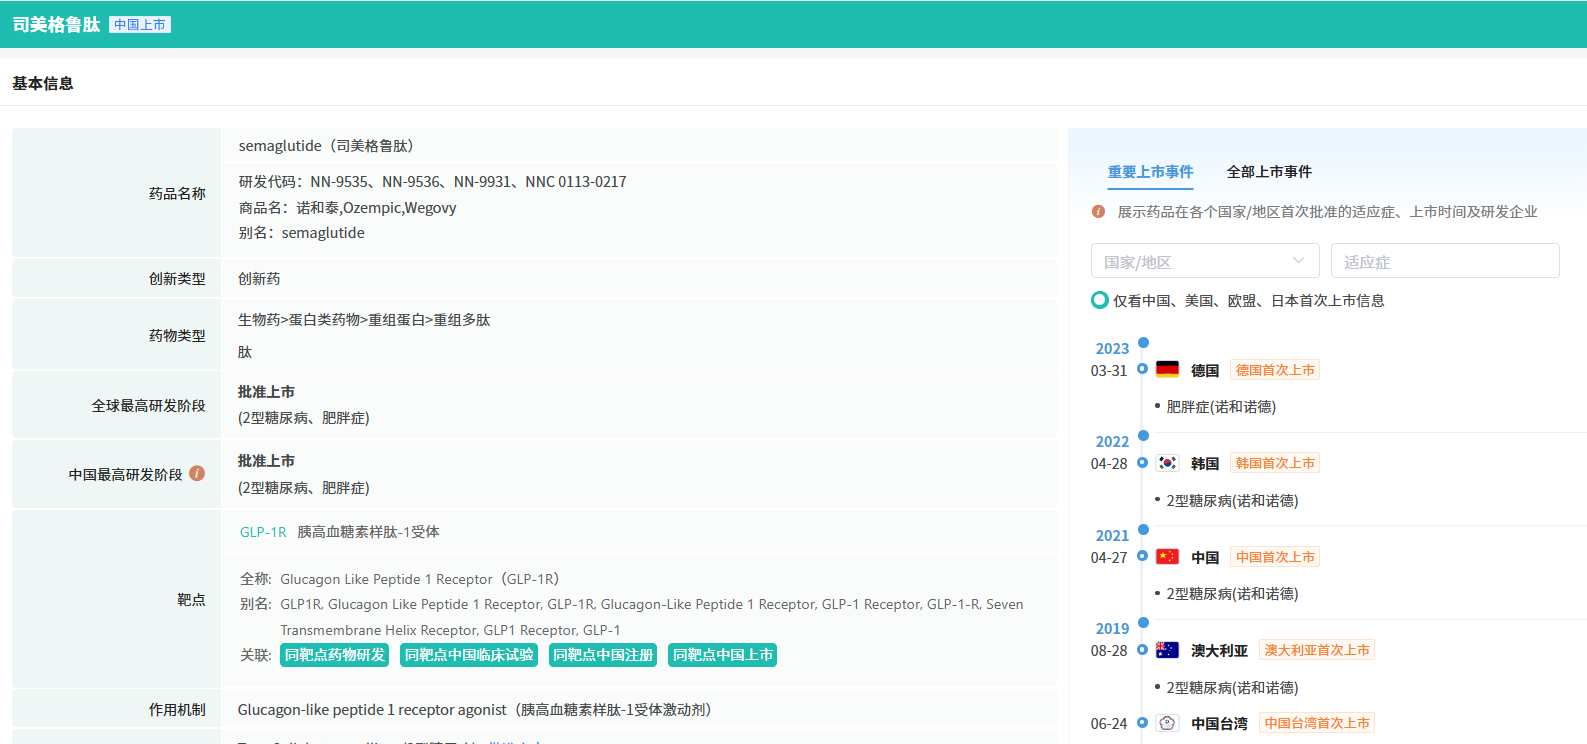
Task: Click the 同靶点药物研发 button
Action: coord(335,655)
